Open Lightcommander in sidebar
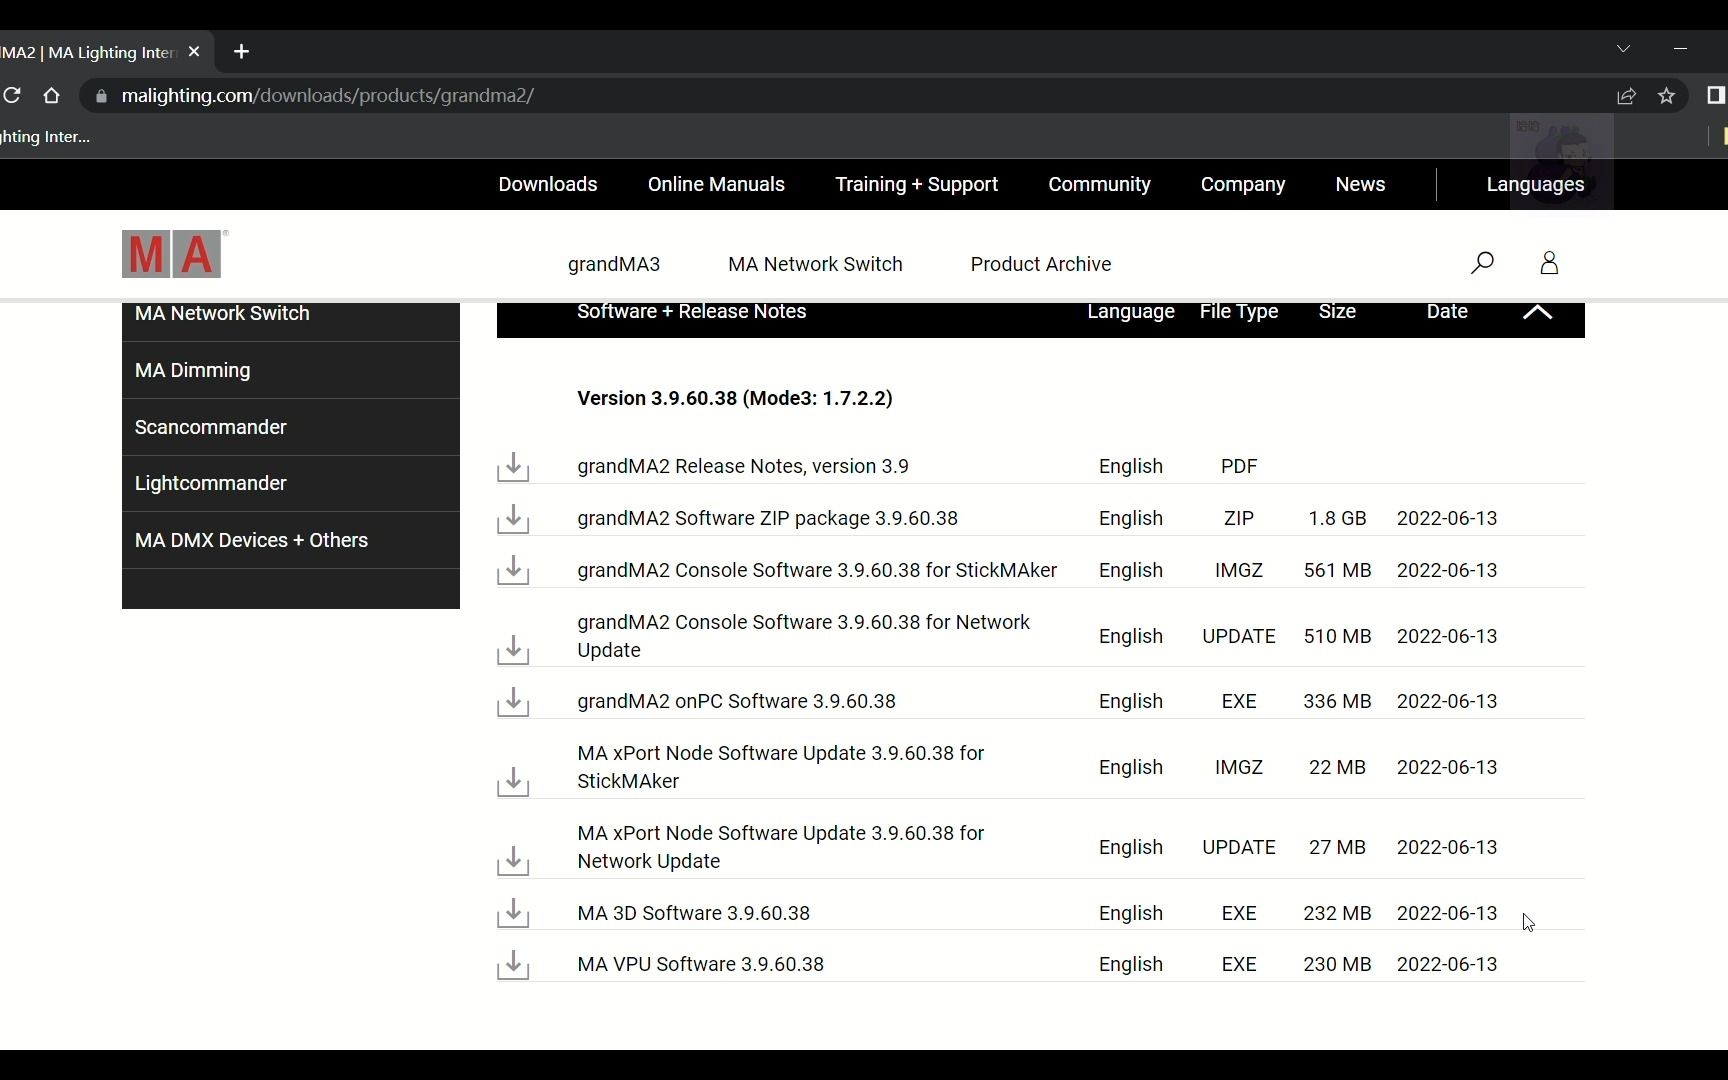Image resolution: width=1728 pixels, height=1080 pixels. (x=291, y=483)
